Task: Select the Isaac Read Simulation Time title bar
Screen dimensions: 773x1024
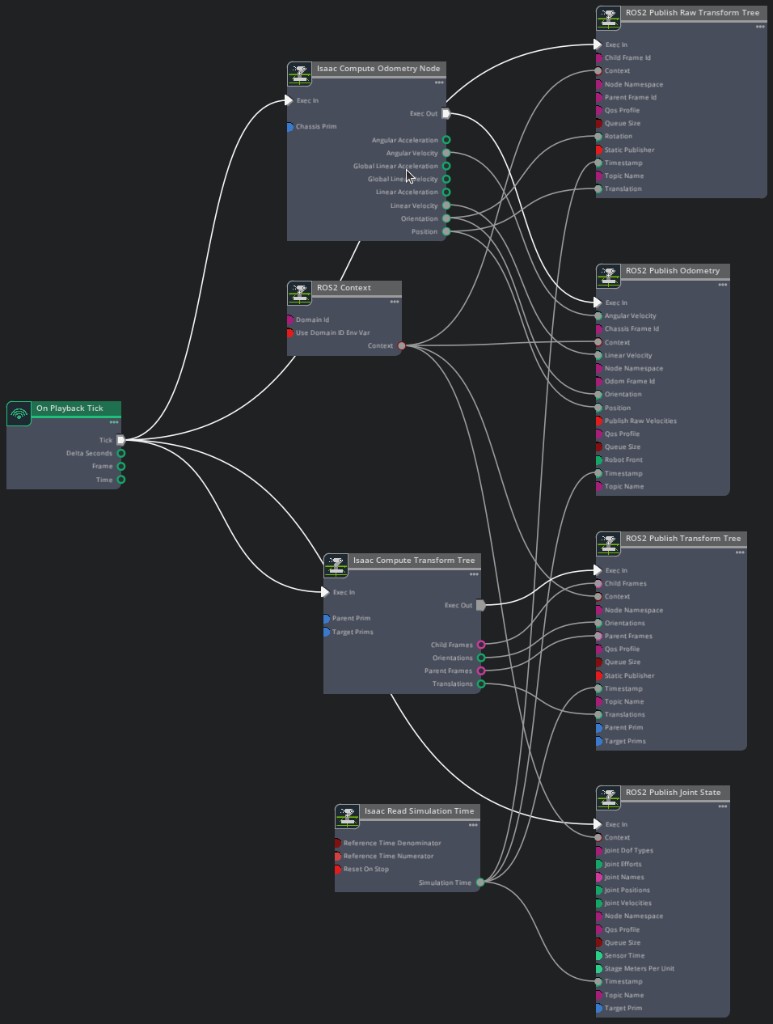Action: pyautogui.click(x=419, y=810)
